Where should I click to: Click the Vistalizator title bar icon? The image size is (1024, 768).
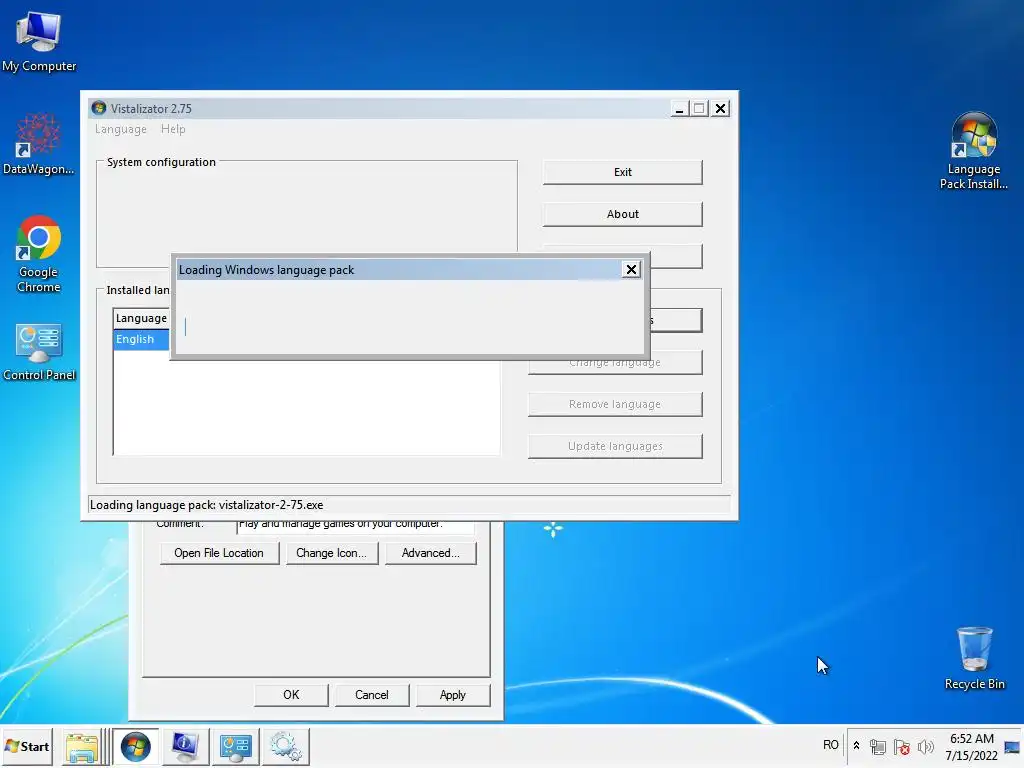pos(99,108)
